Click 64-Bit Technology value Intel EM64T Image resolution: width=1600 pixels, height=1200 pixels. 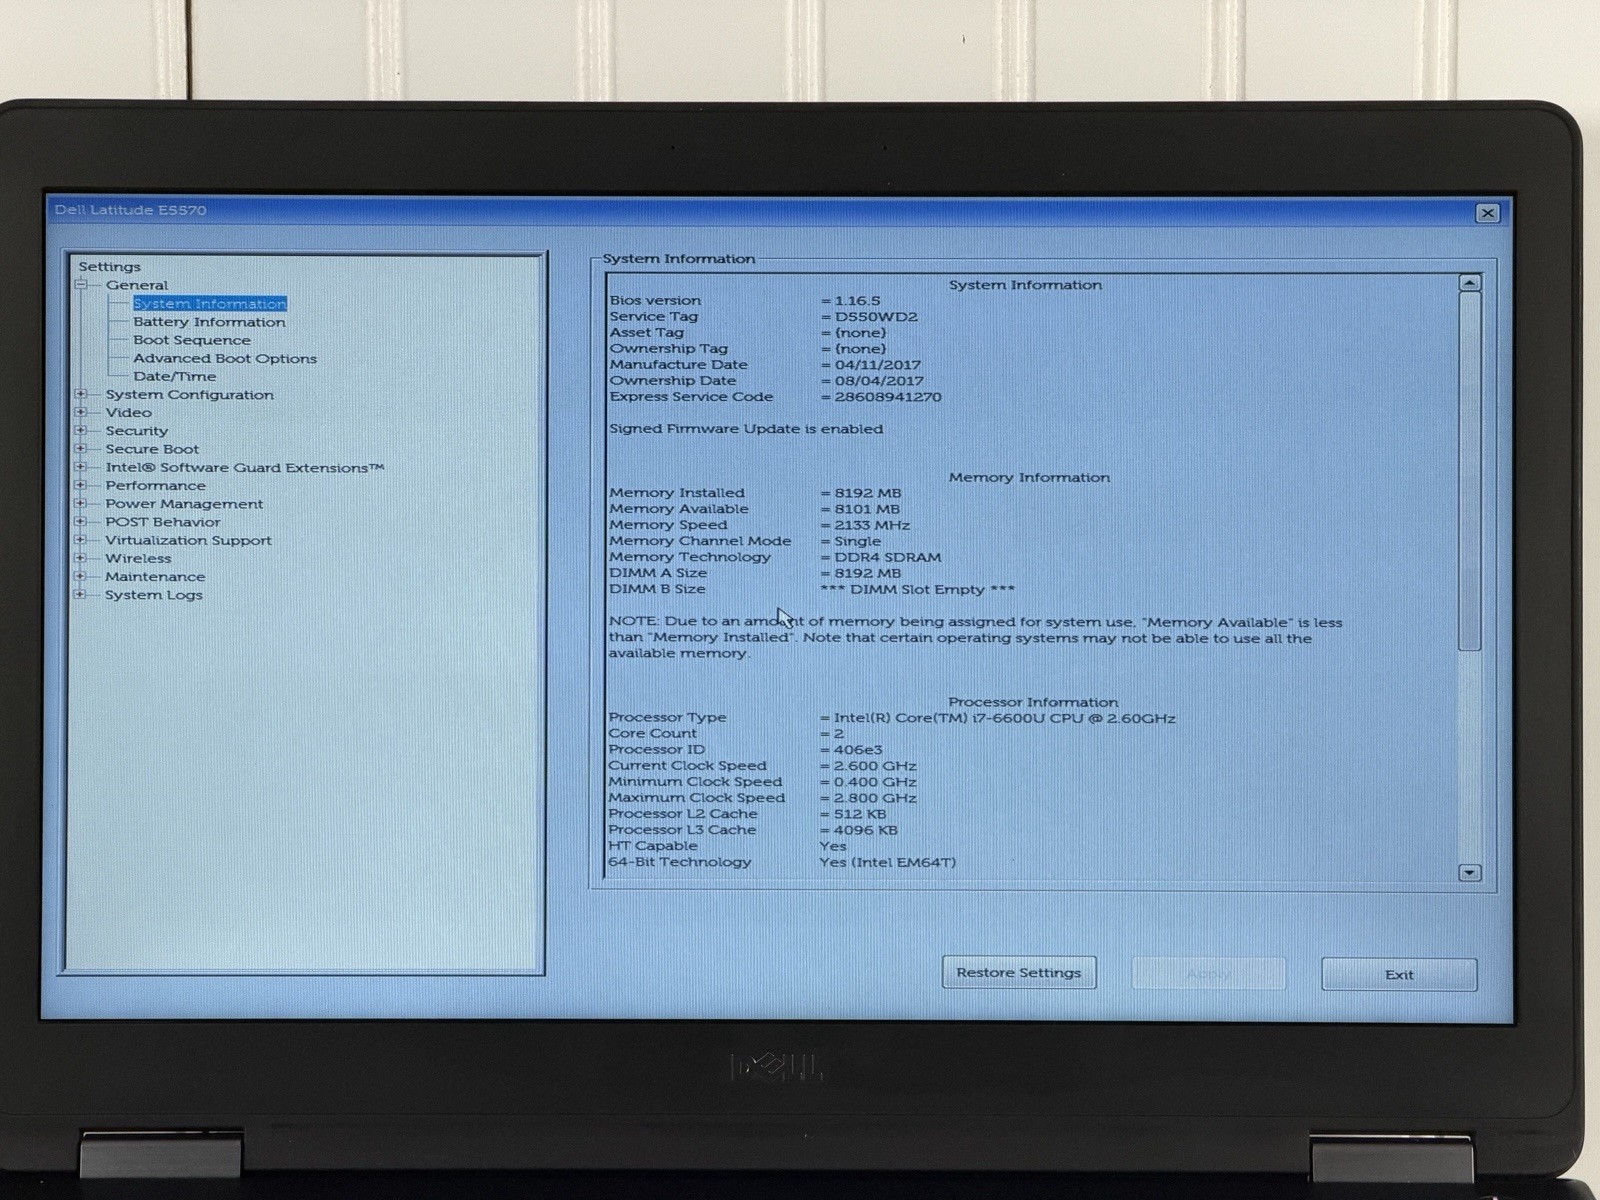pyautogui.click(x=887, y=862)
